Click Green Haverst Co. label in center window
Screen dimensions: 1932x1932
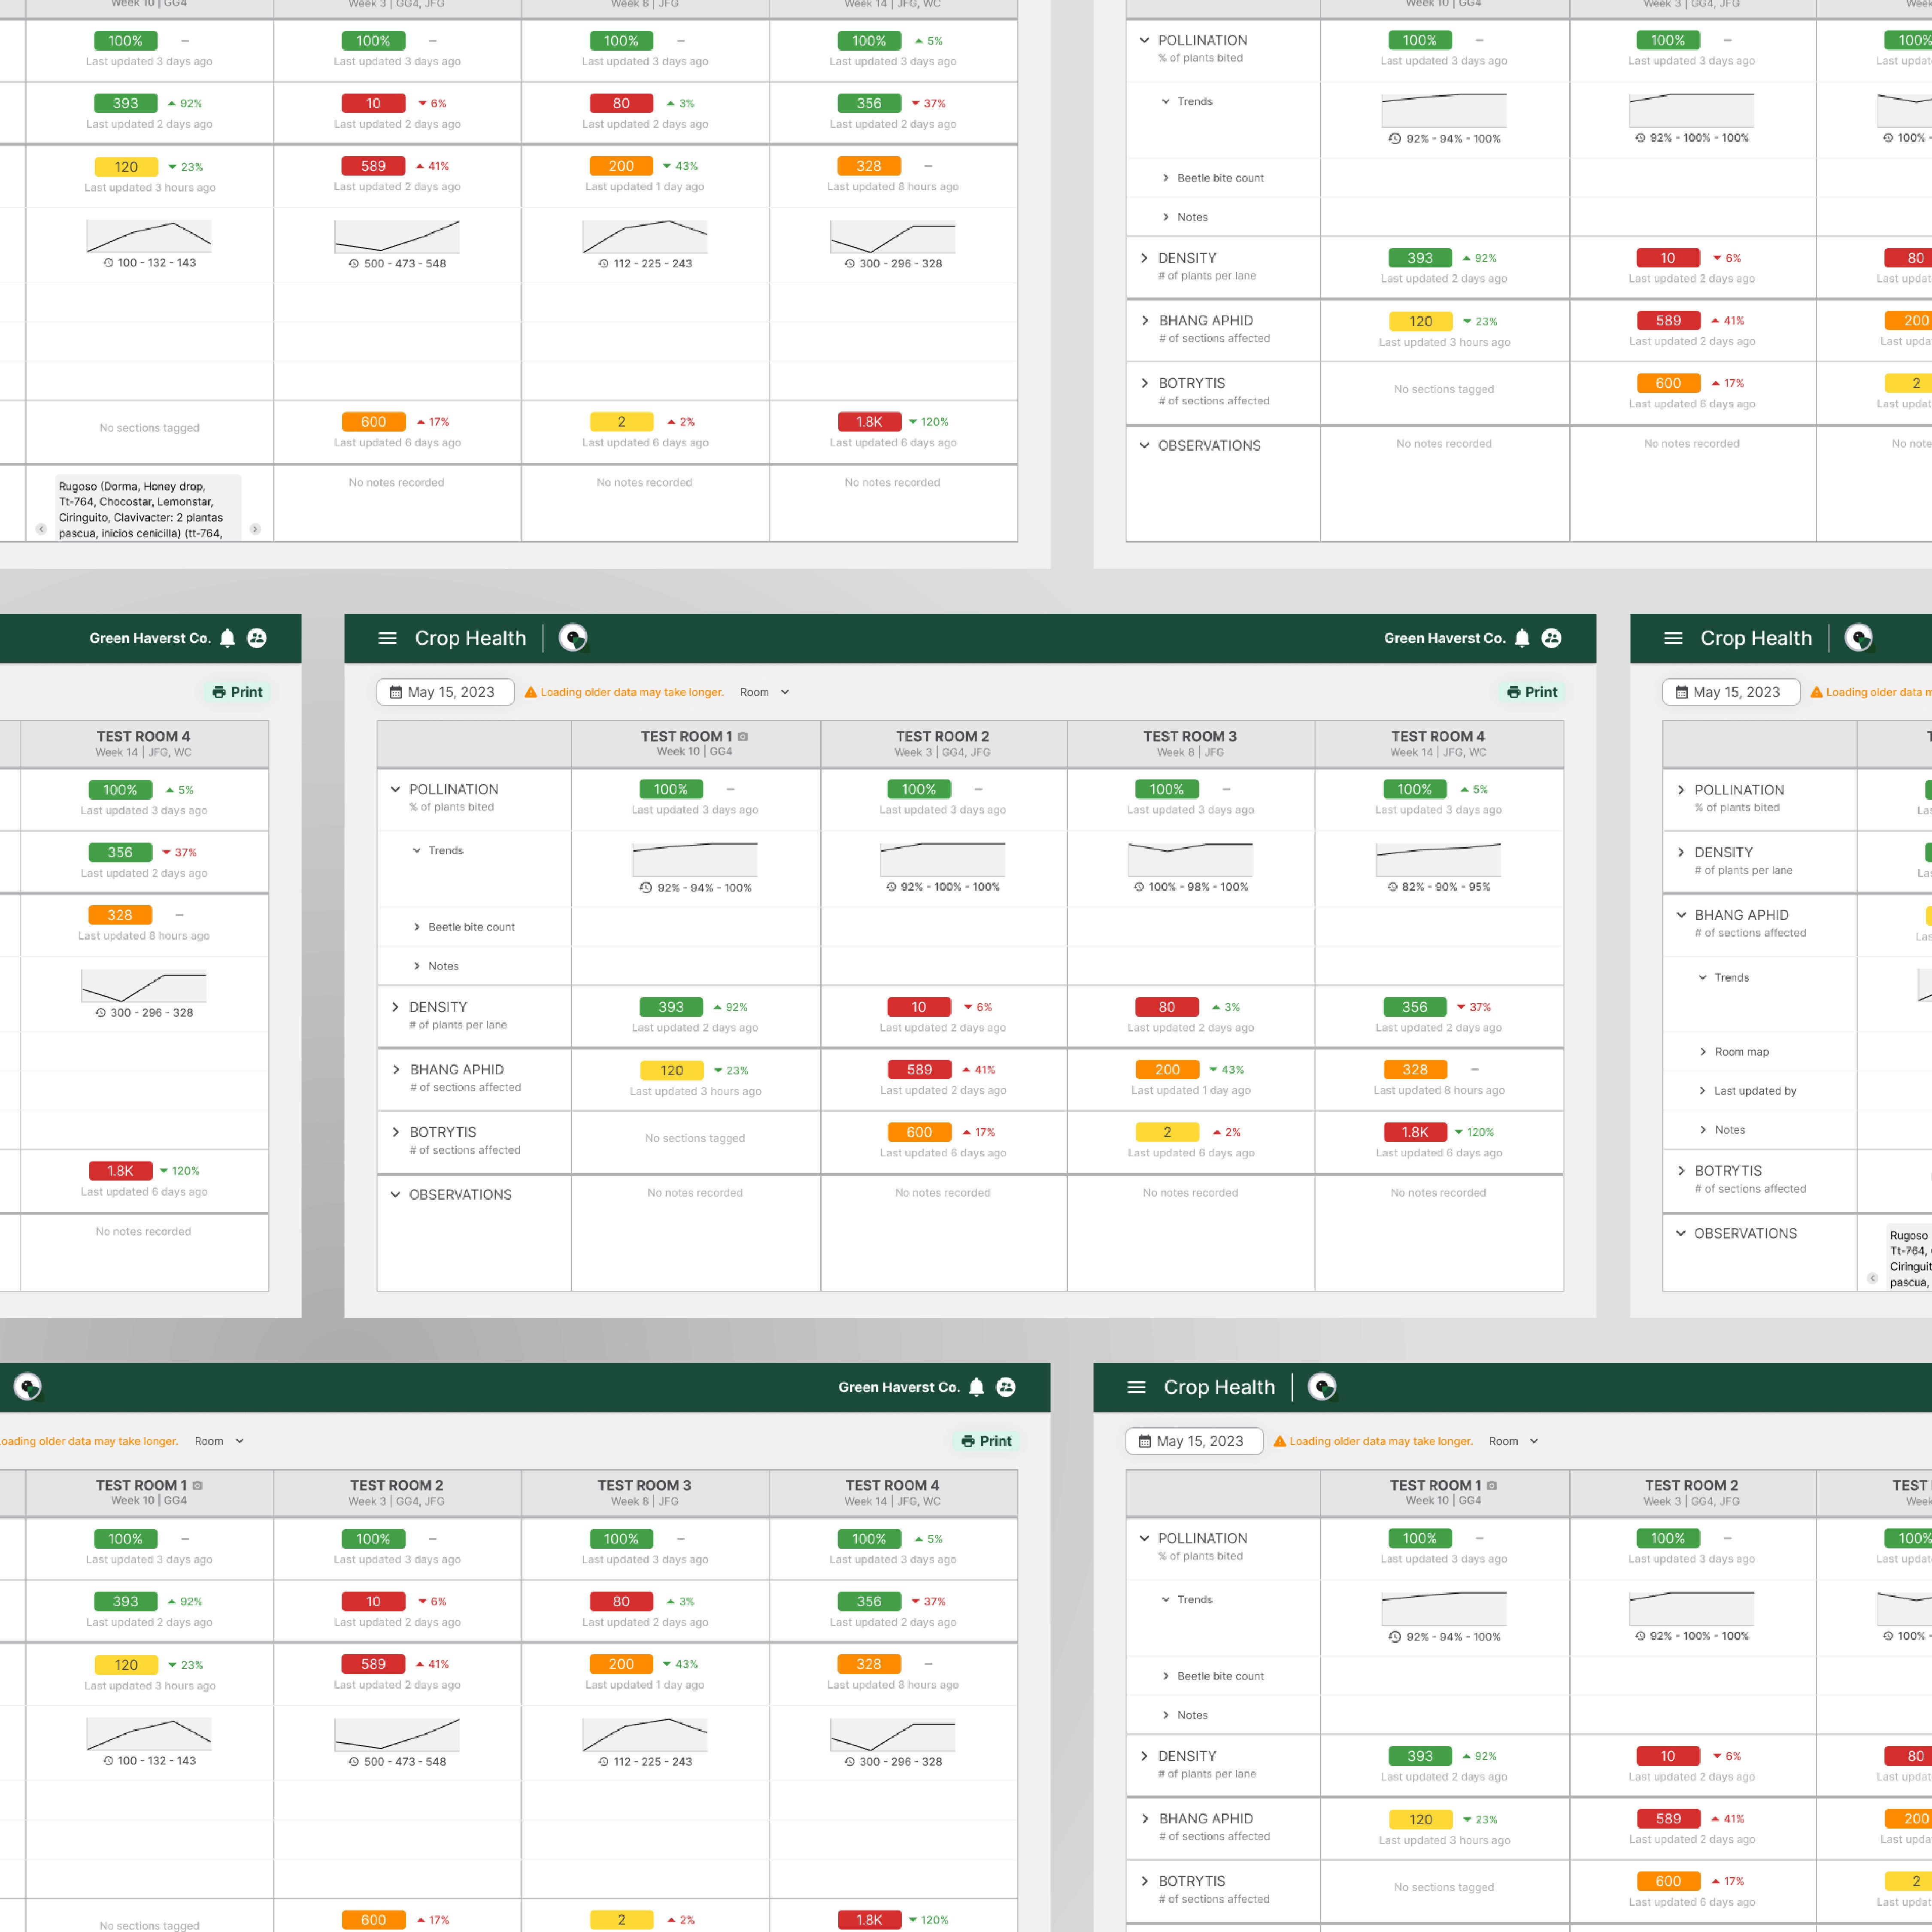pos(1444,638)
